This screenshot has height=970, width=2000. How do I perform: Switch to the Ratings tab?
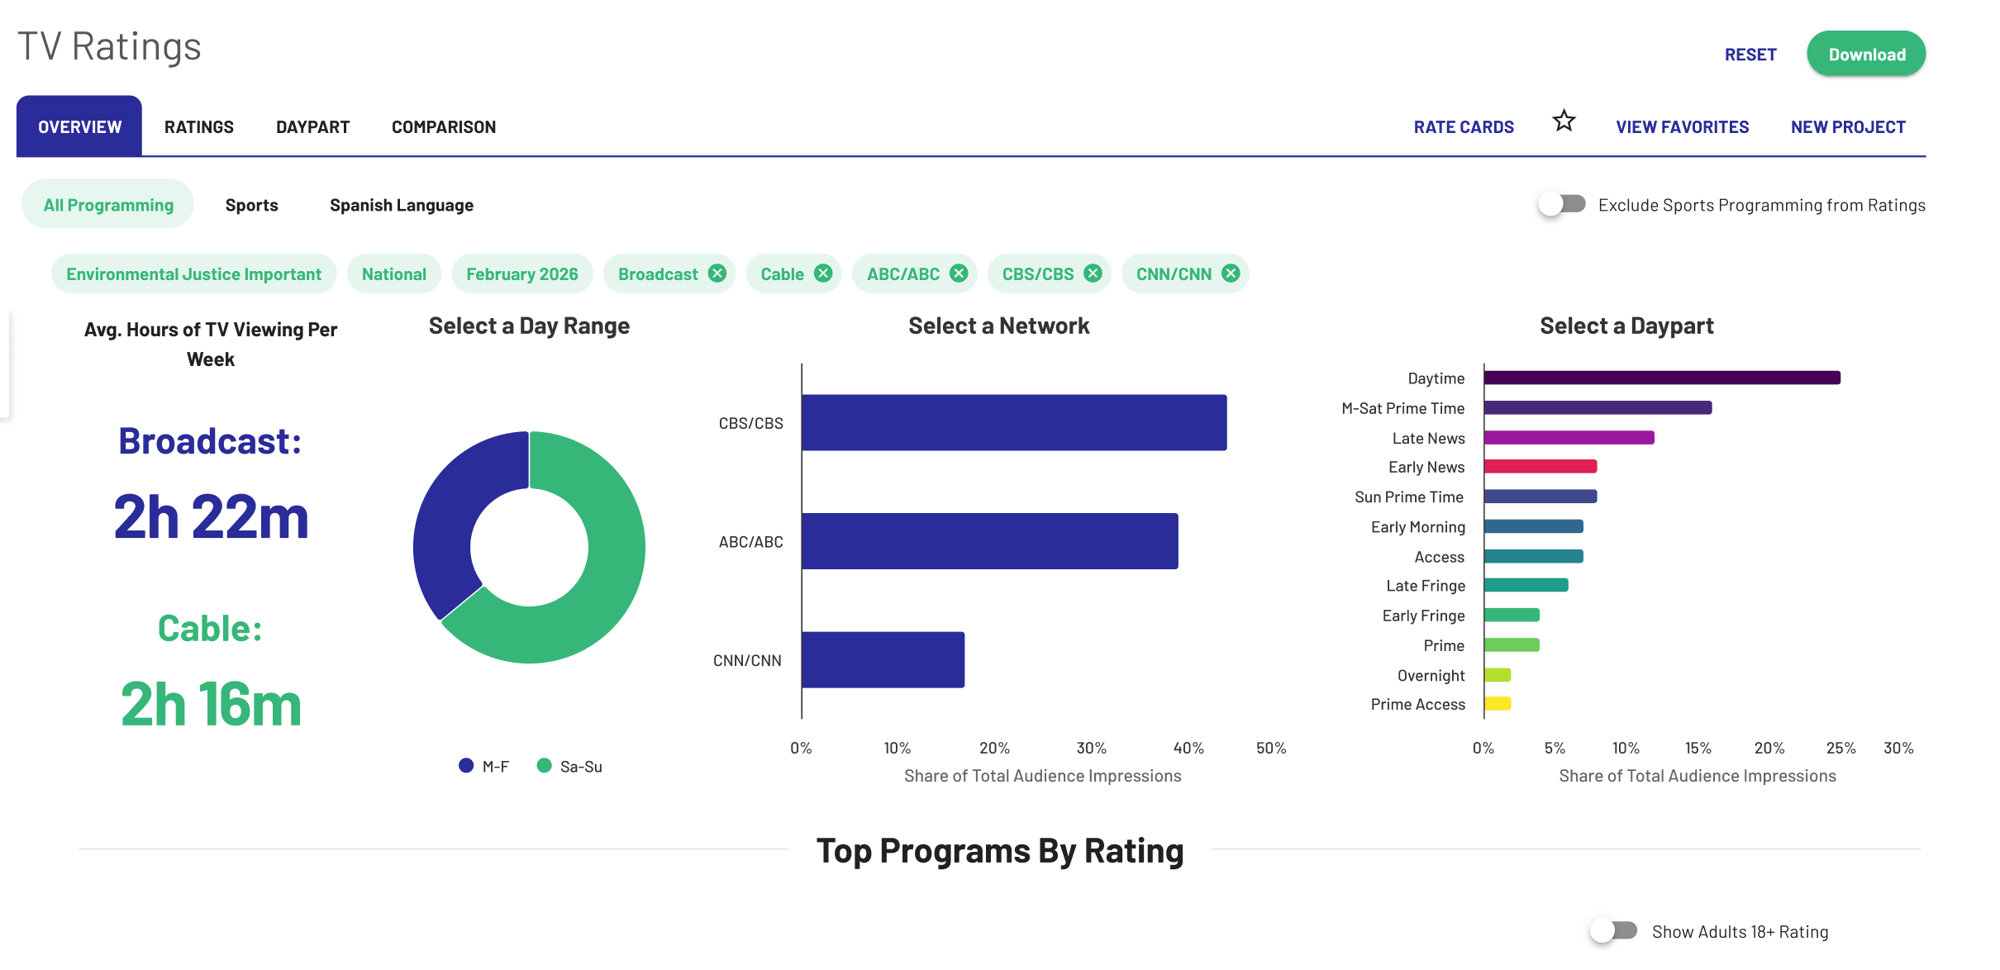199,127
